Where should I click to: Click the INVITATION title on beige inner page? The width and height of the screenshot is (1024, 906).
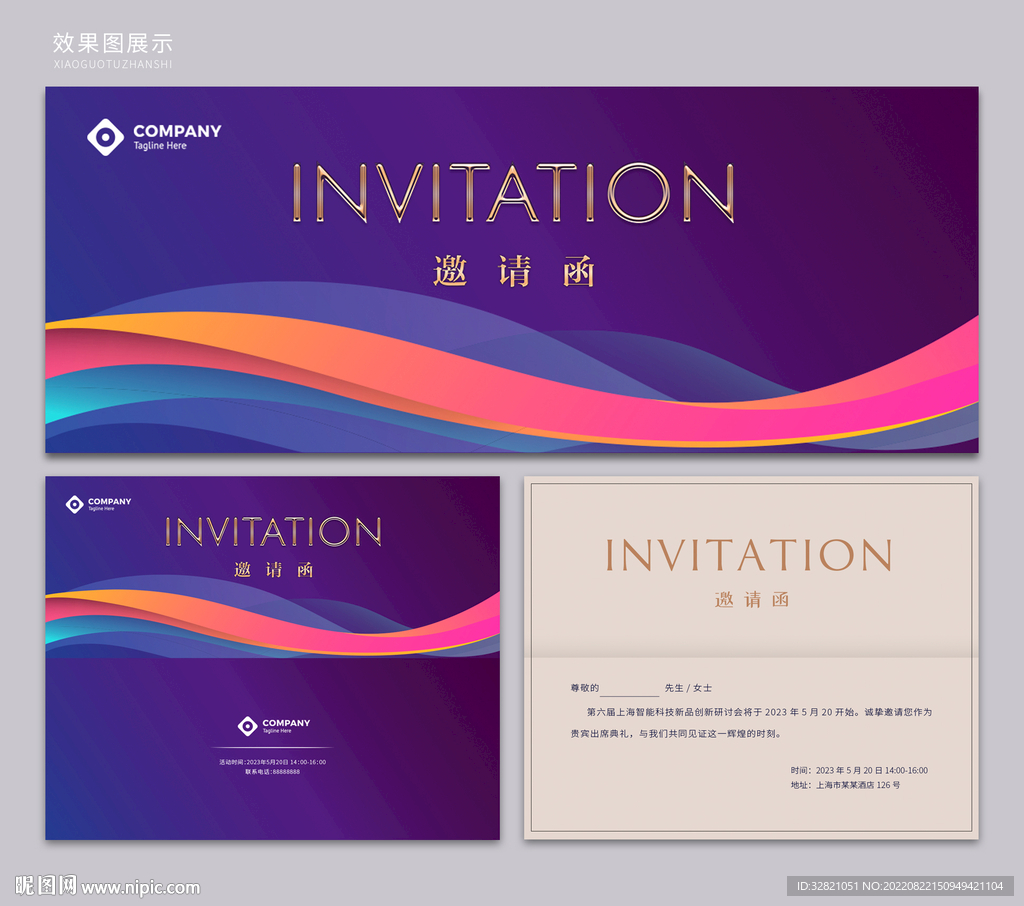click(749, 555)
